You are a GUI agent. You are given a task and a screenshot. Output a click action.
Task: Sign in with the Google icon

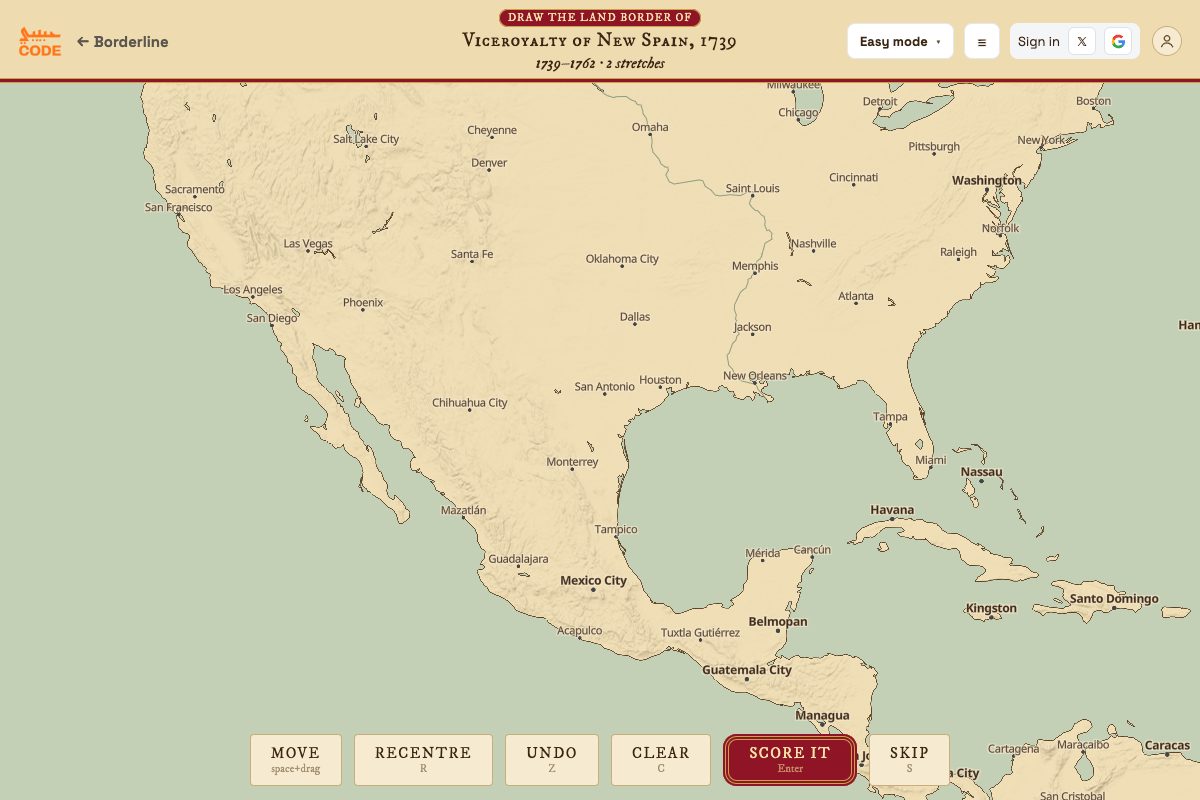1118,41
